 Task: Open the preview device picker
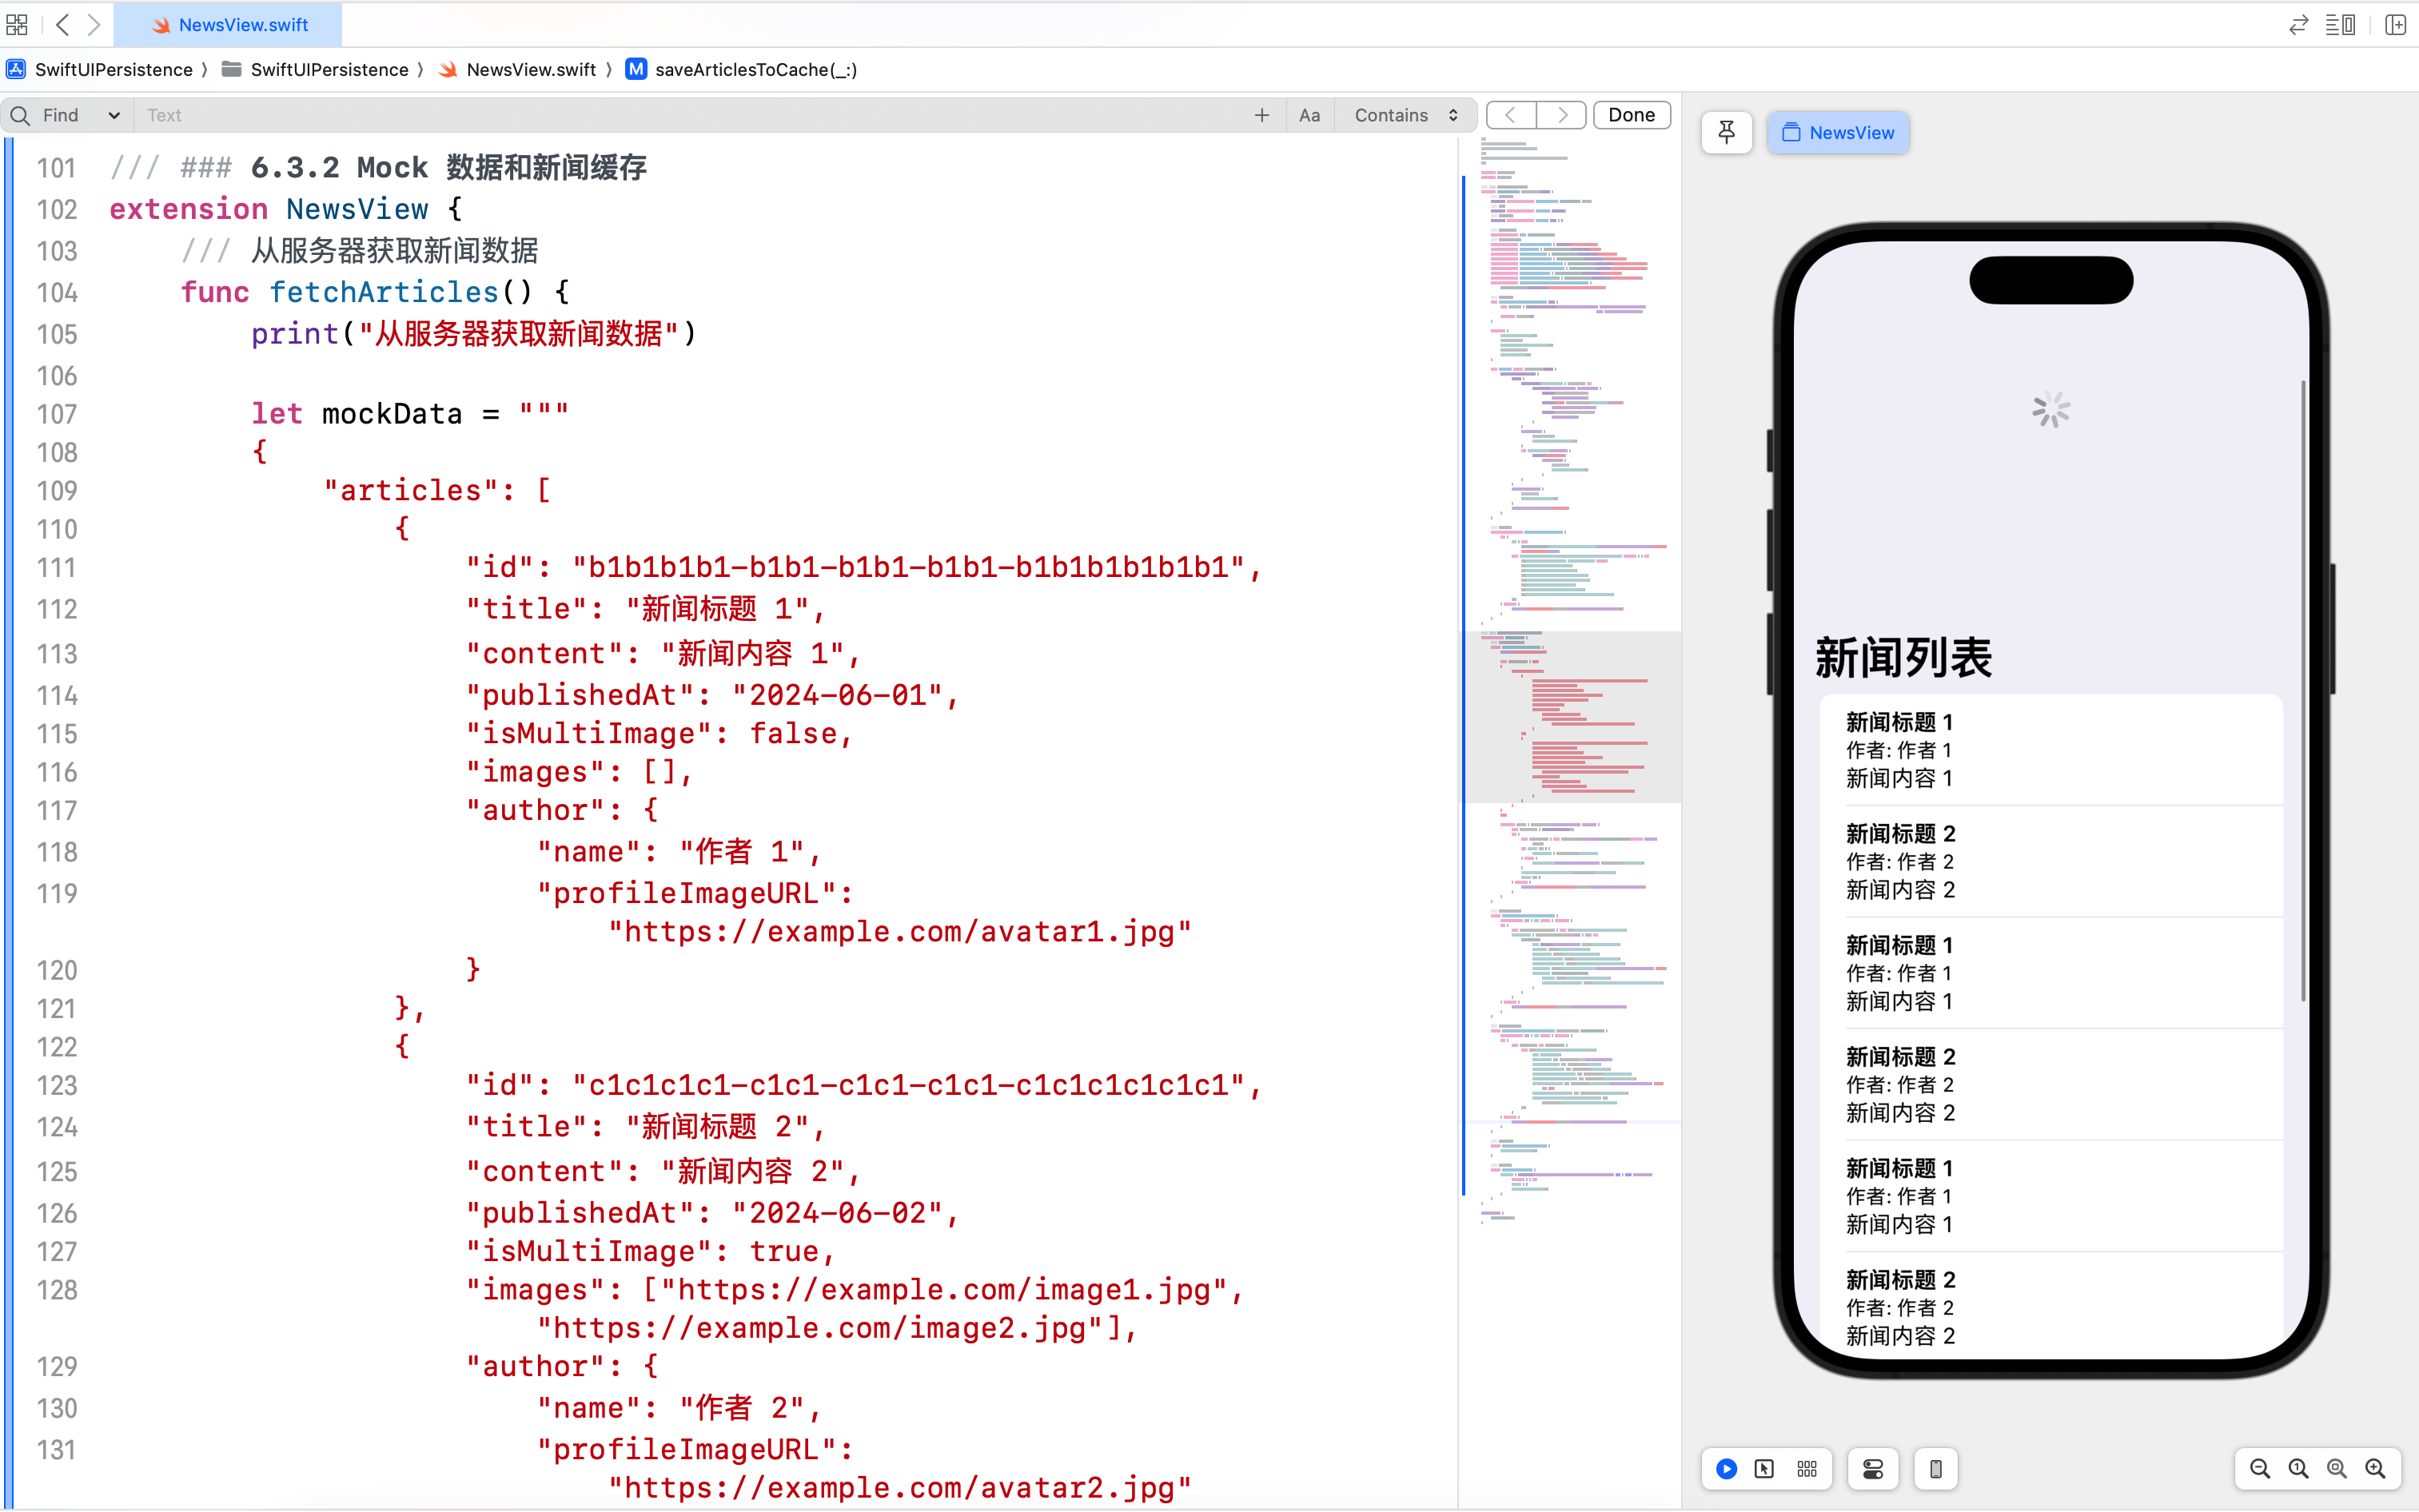click(x=1936, y=1468)
